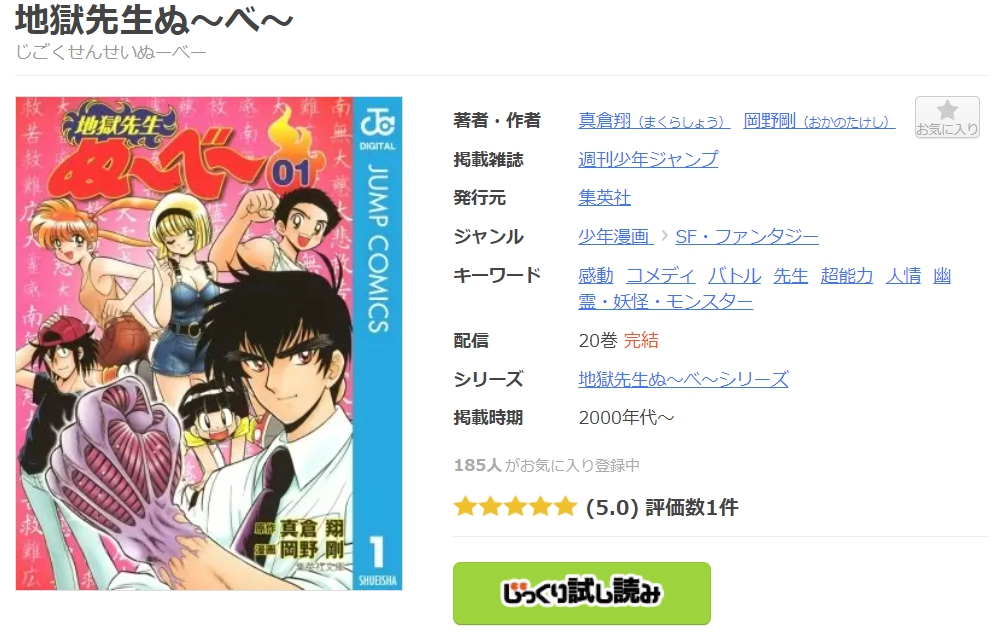Click the 超能力 keyword tag
Screen dimensions: 1002x641
click(847, 275)
